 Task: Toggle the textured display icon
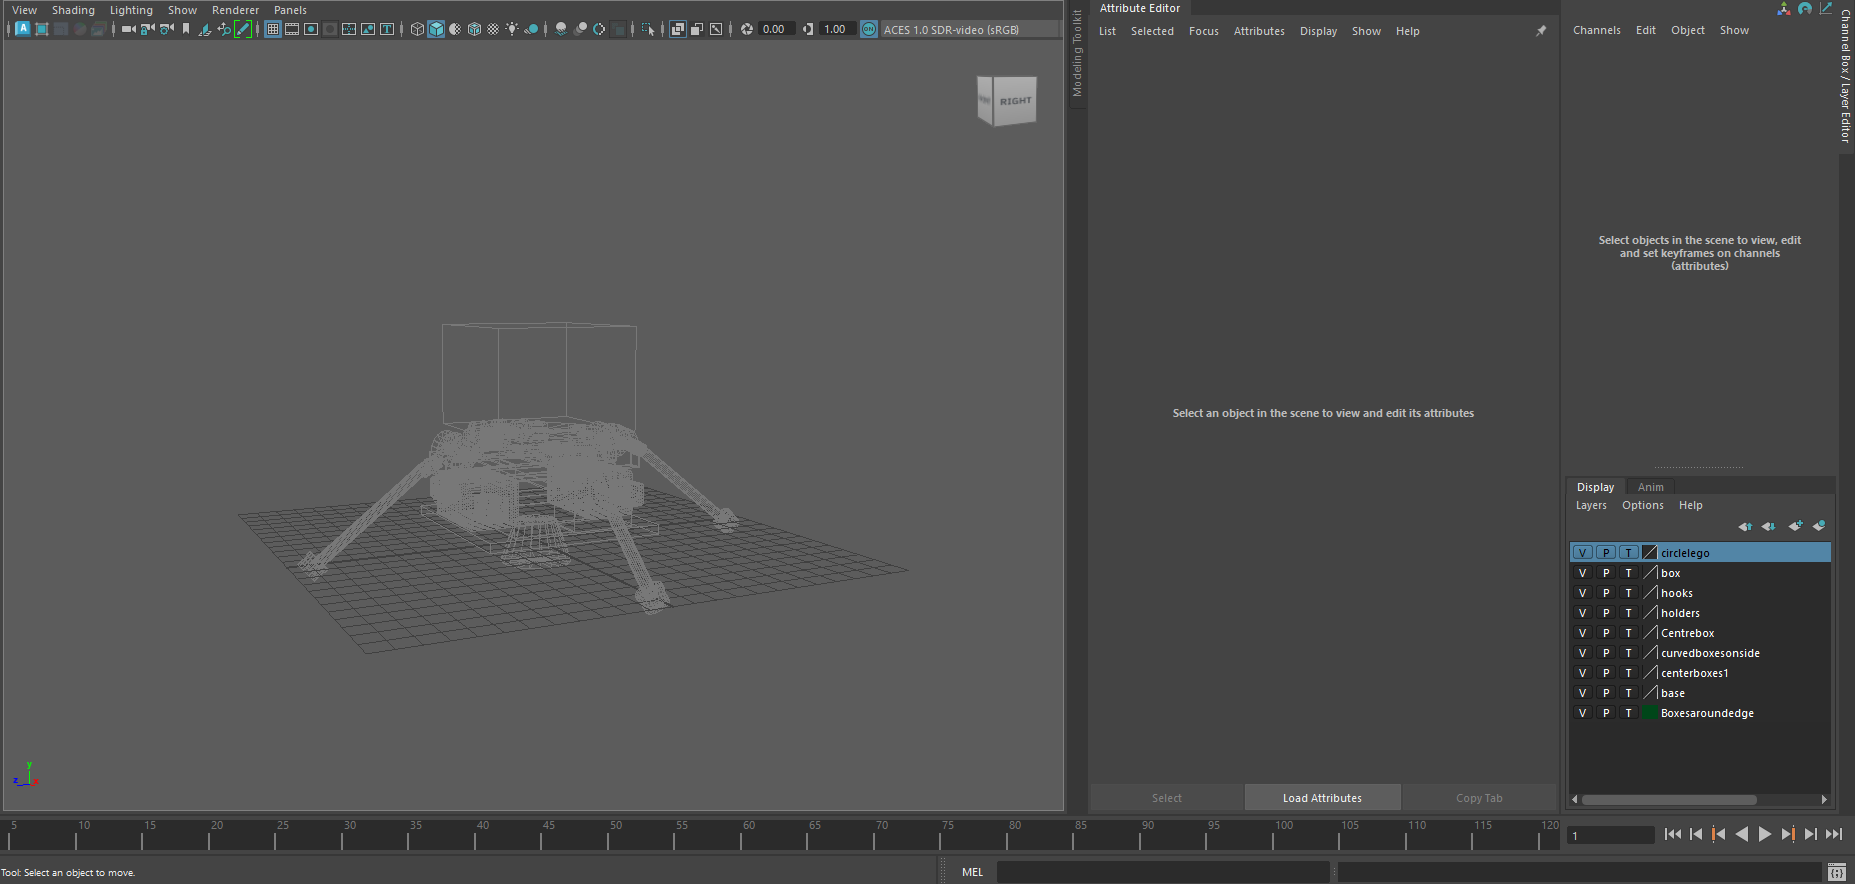pyautogui.click(x=493, y=29)
